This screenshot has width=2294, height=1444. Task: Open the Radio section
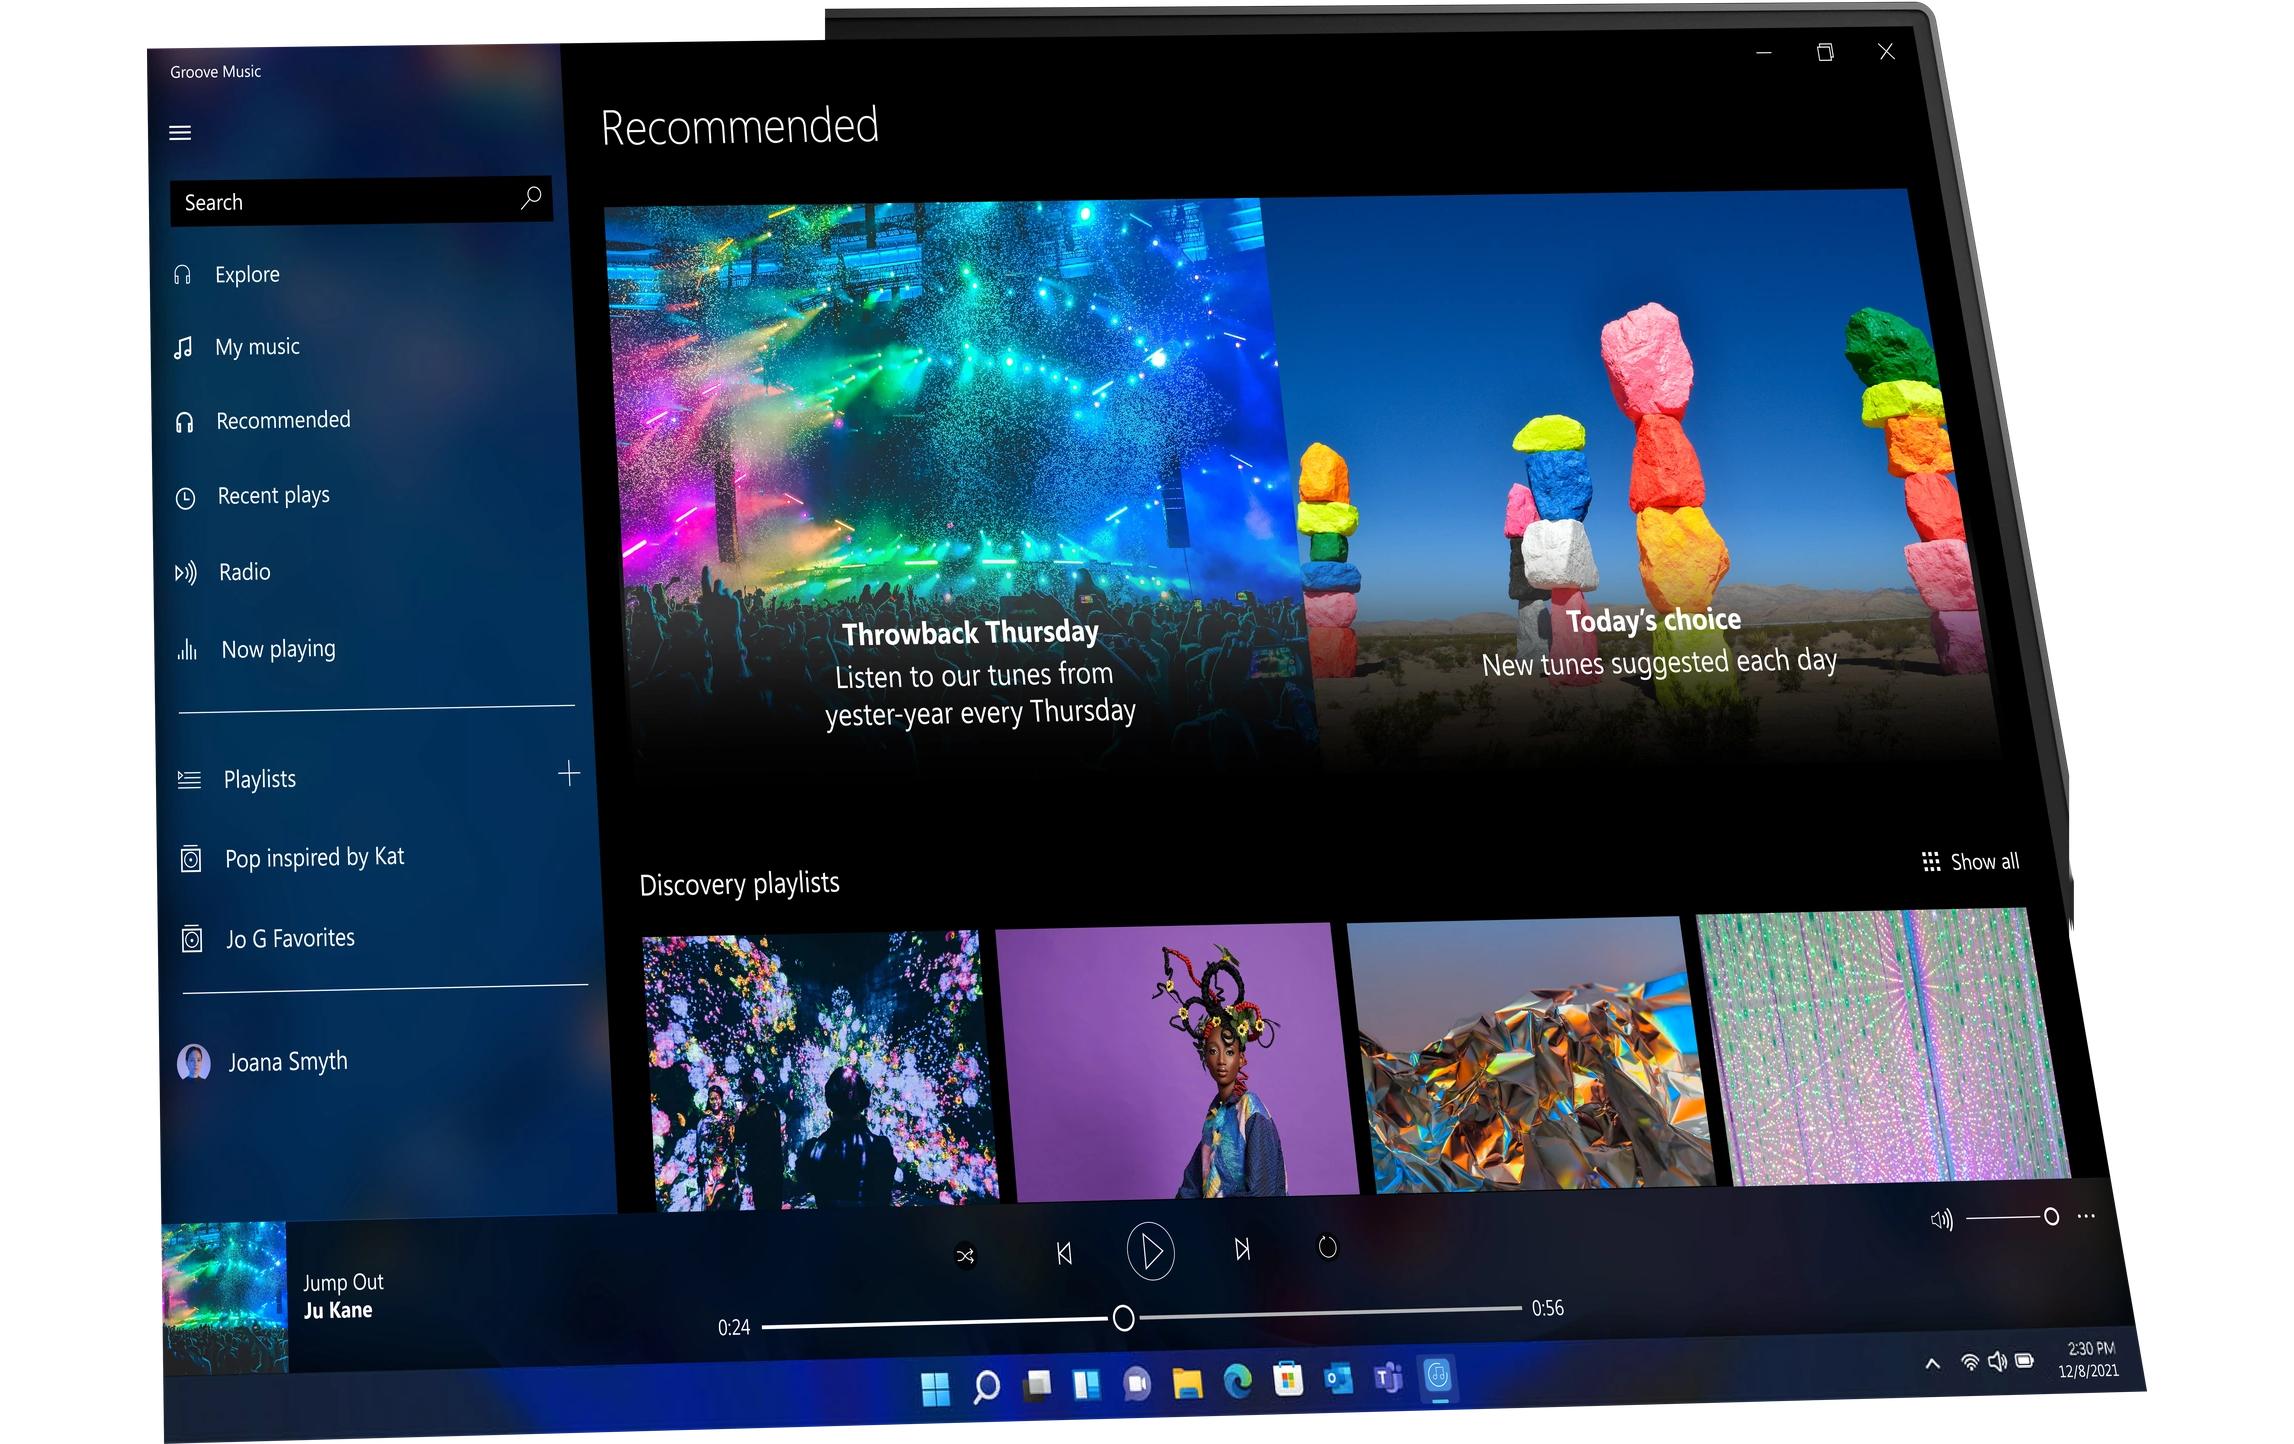(244, 572)
